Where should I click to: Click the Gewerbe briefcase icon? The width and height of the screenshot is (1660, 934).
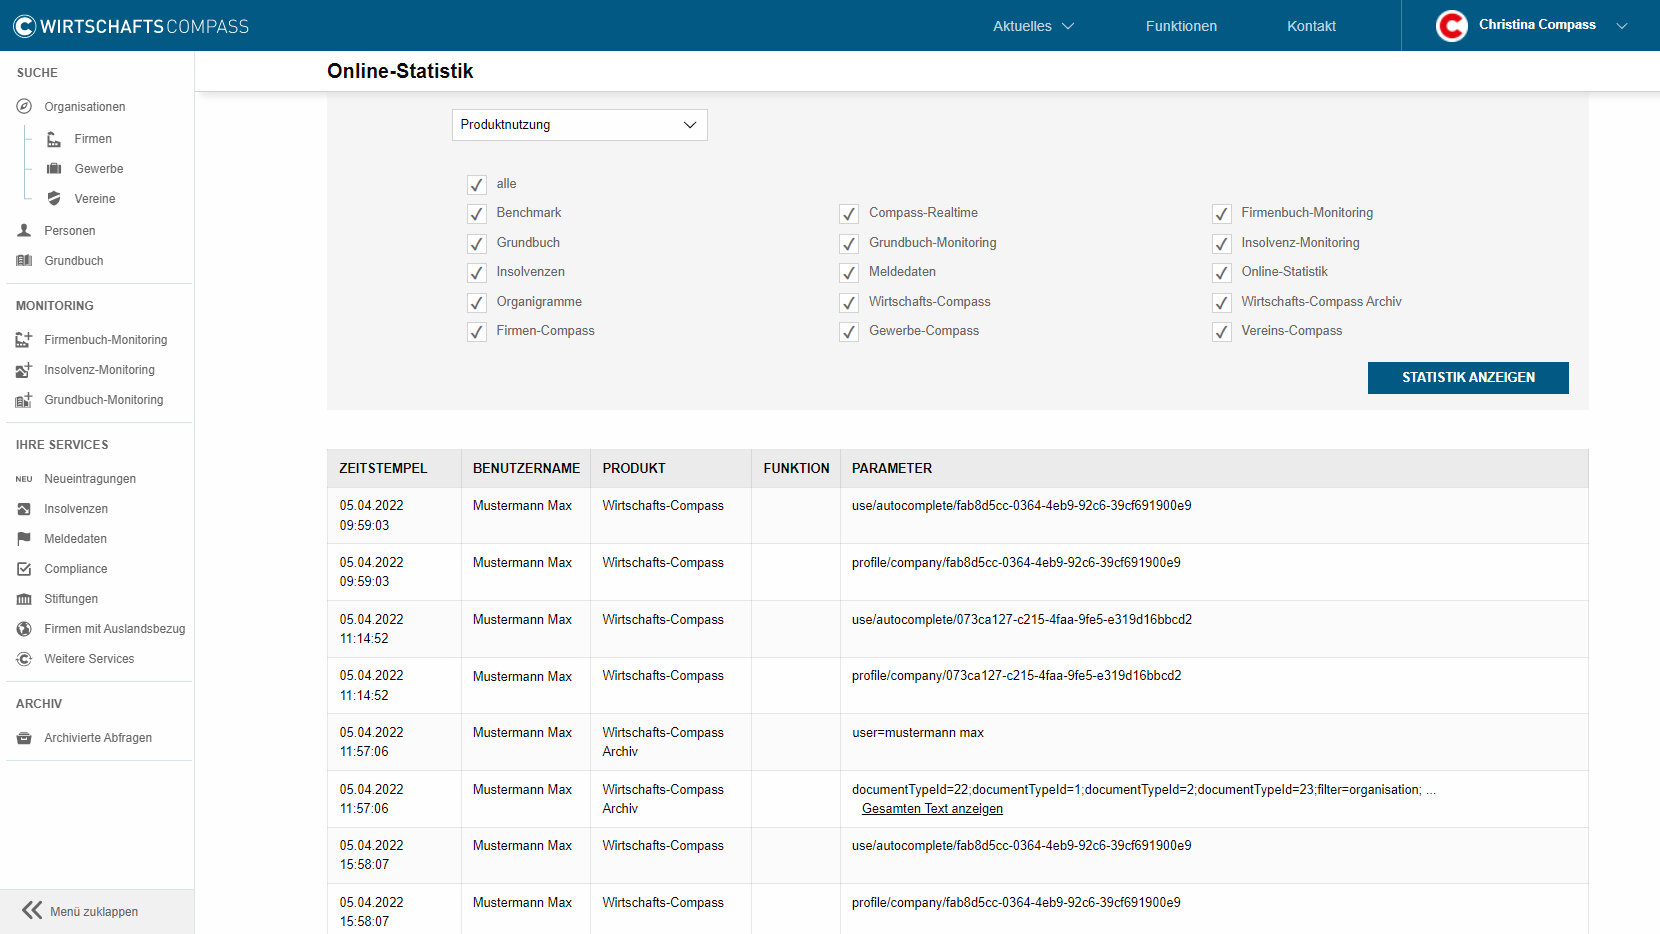pyautogui.click(x=54, y=169)
